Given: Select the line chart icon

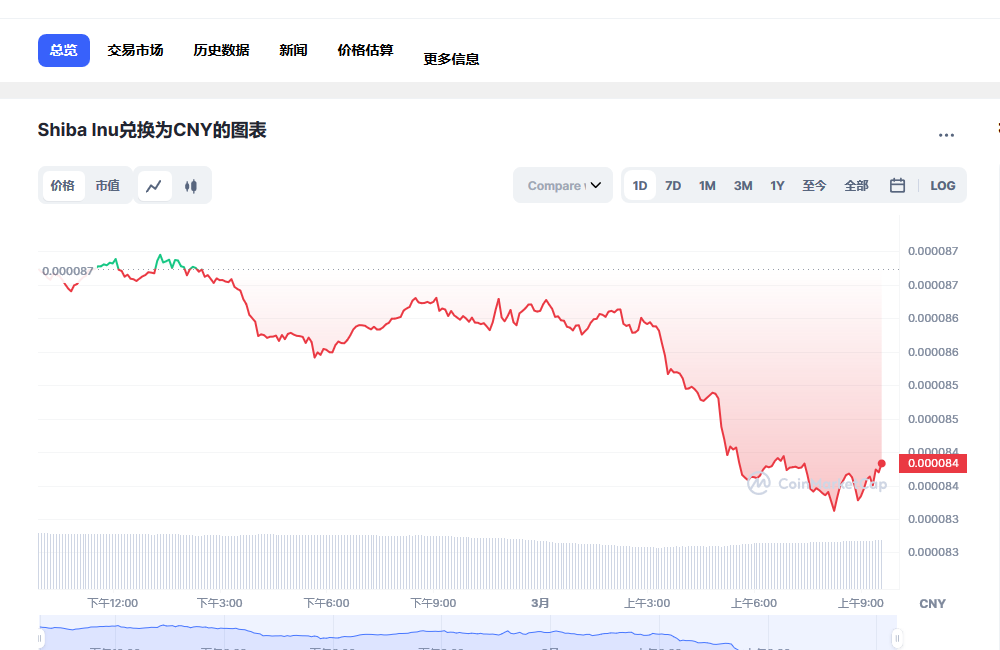Looking at the screenshot, I should (x=154, y=185).
